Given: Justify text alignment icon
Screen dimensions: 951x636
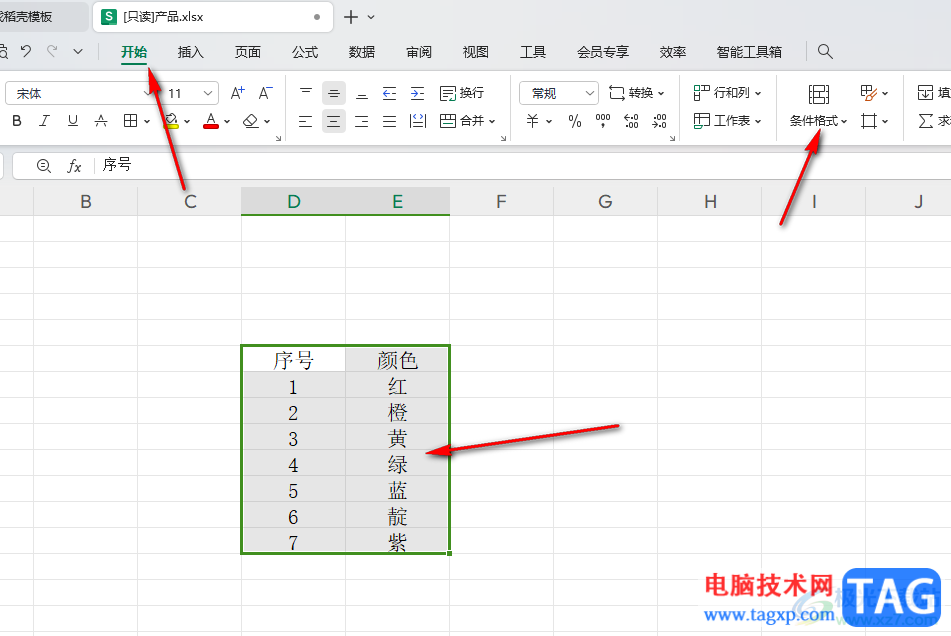Looking at the screenshot, I should (389, 121).
